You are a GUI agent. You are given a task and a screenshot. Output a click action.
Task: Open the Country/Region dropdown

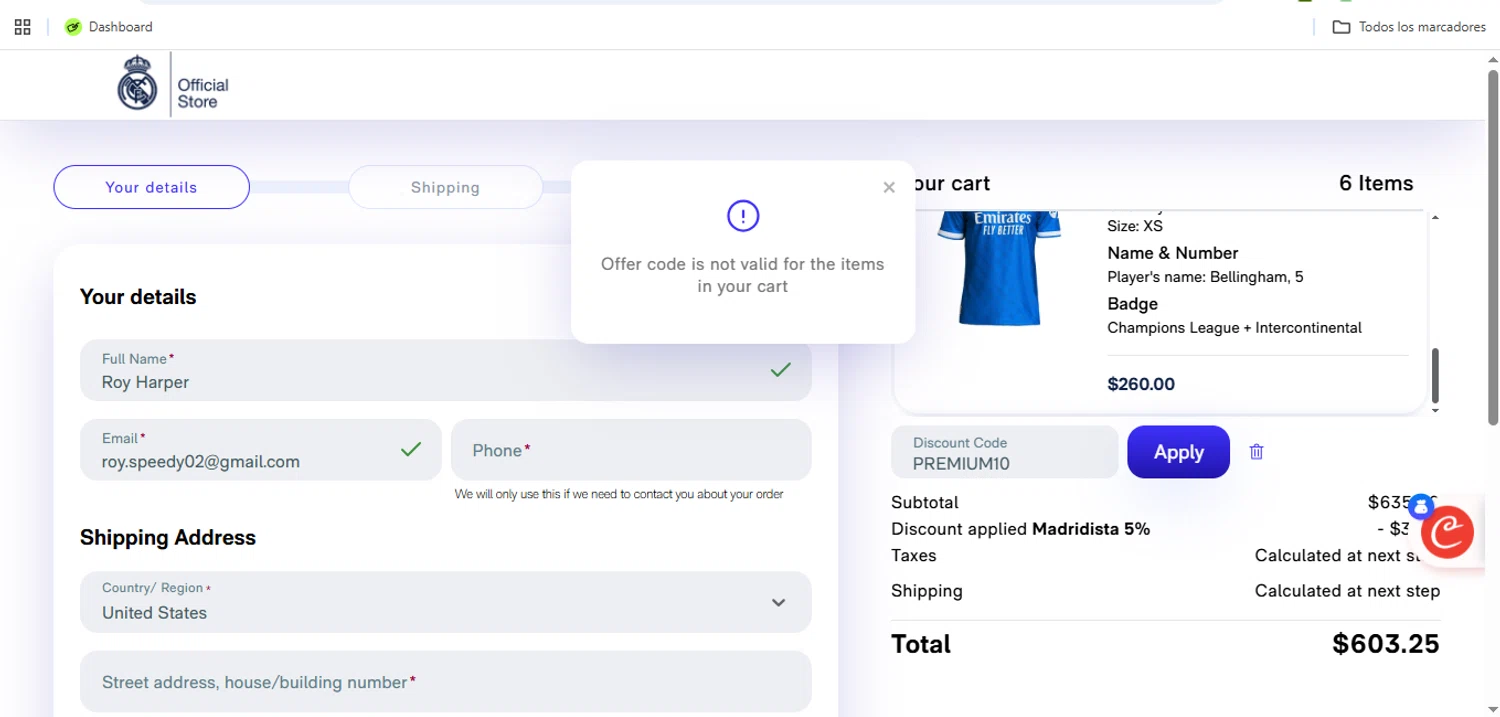pyautogui.click(x=446, y=602)
